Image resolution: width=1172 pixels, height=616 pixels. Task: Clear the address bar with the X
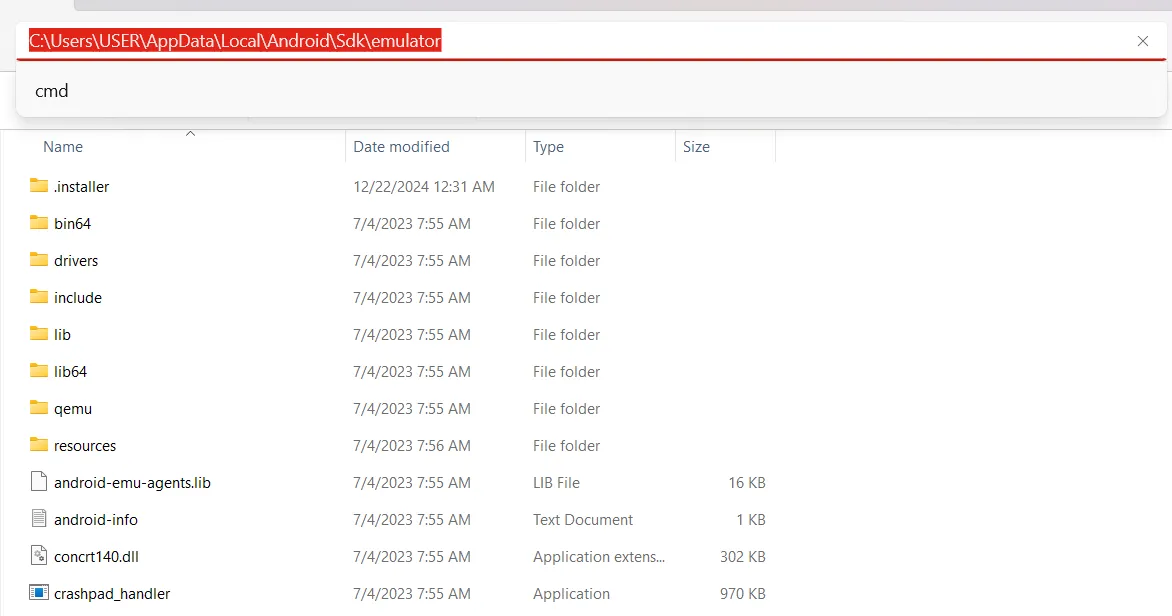click(x=1142, y=41)
